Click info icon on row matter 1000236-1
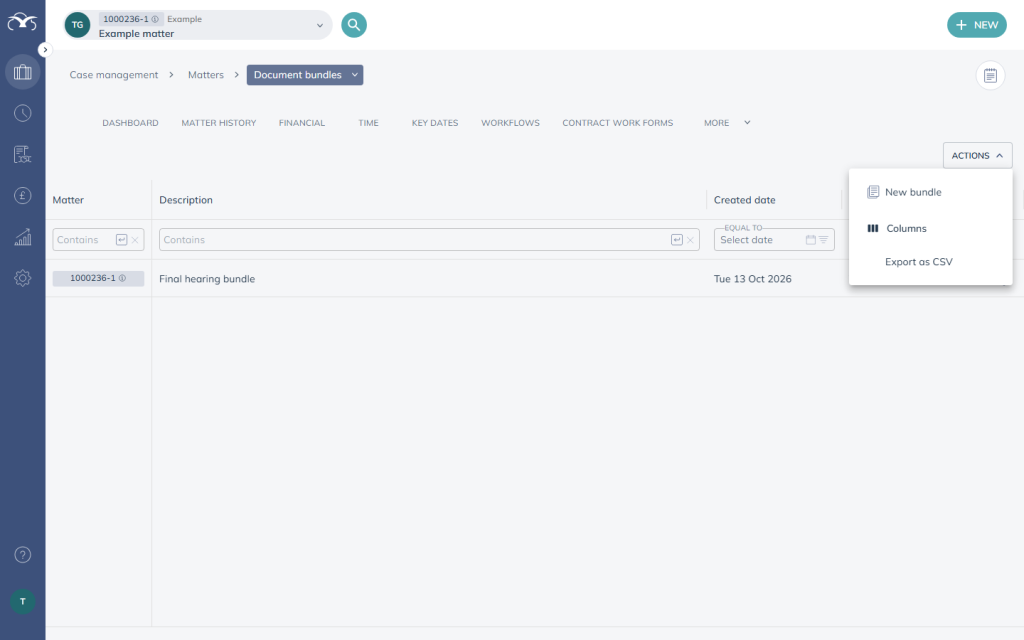Viewport: 1024px width, 640px height. pyautogui.click(x=122, y=278)
